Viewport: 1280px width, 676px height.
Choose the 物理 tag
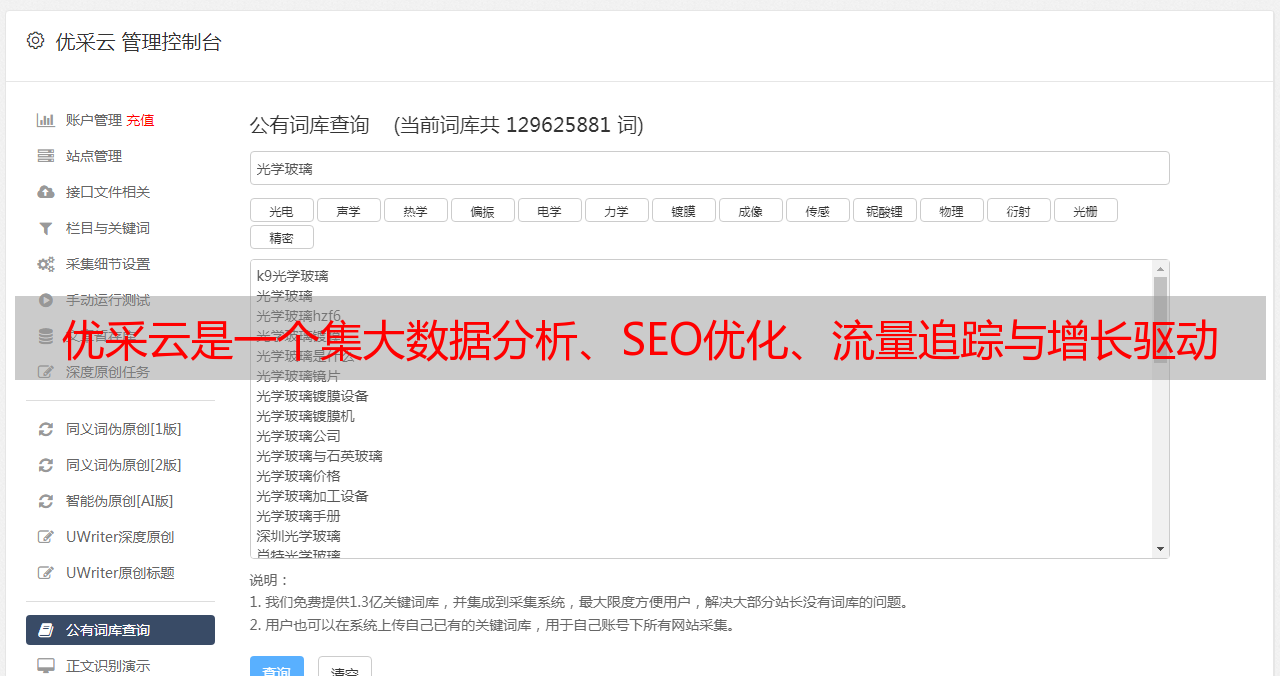[x=952, y=210]
